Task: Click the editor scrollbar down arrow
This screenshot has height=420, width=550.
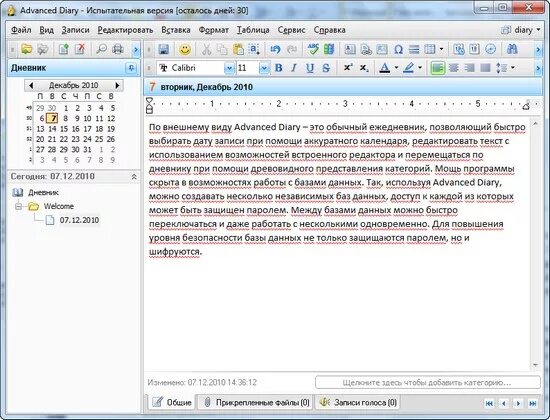Action: point(536,365)
